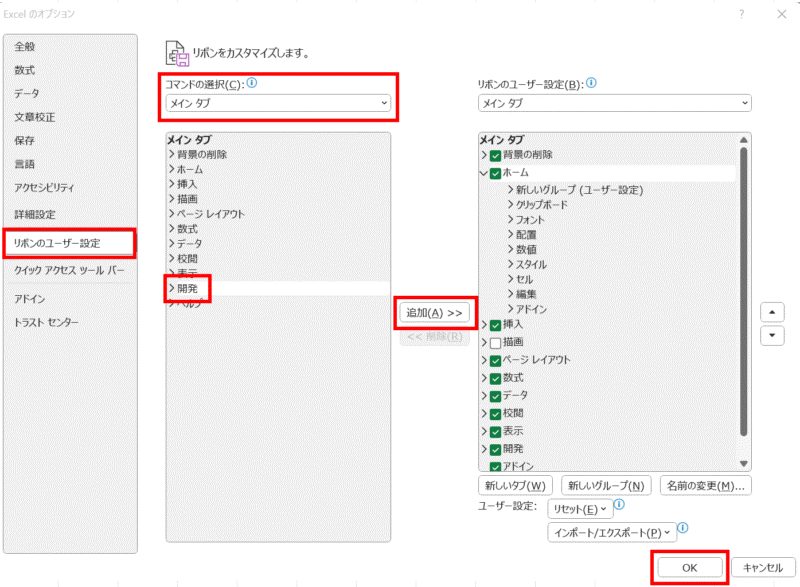Uncheck the 挿入 tab checkbox
Screen dimensions: 800x587
coord(495,325)
